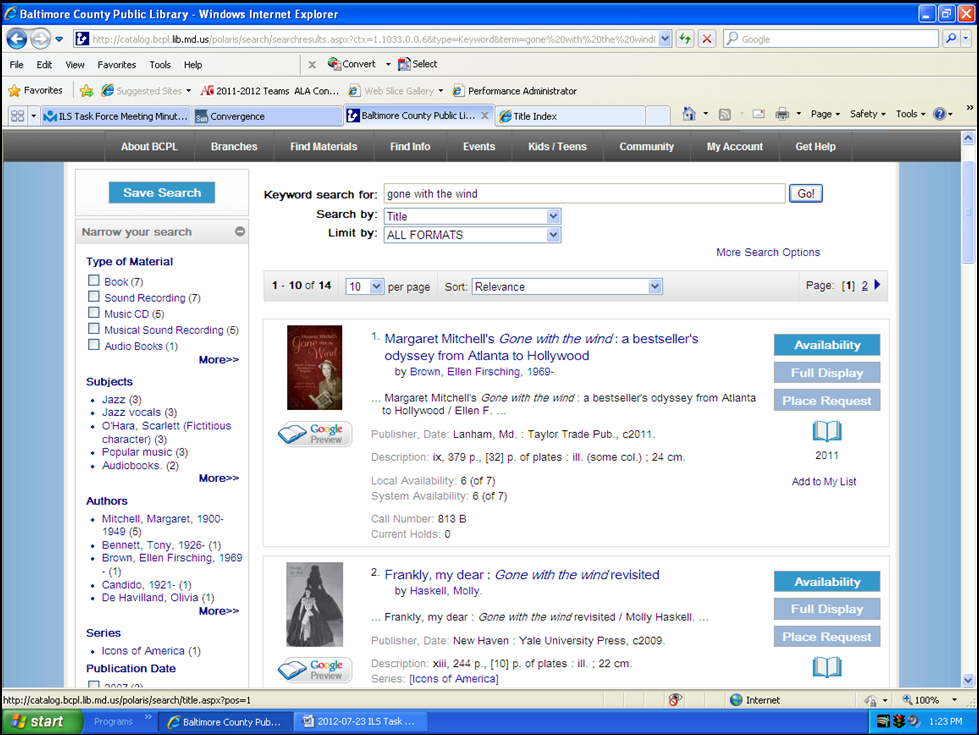
Task: Click the zoom level magnifier in status bar
Action: pos(907,700)
